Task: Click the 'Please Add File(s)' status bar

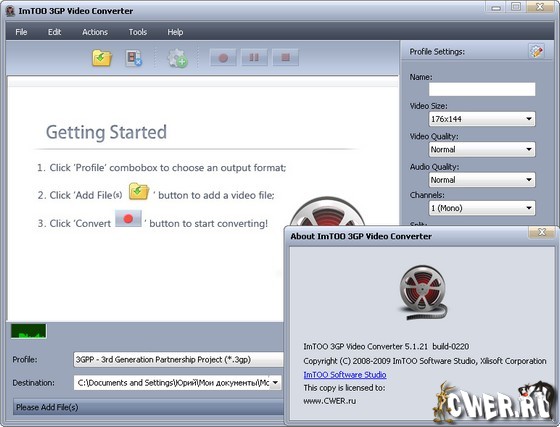Action: tap(148, 407)
